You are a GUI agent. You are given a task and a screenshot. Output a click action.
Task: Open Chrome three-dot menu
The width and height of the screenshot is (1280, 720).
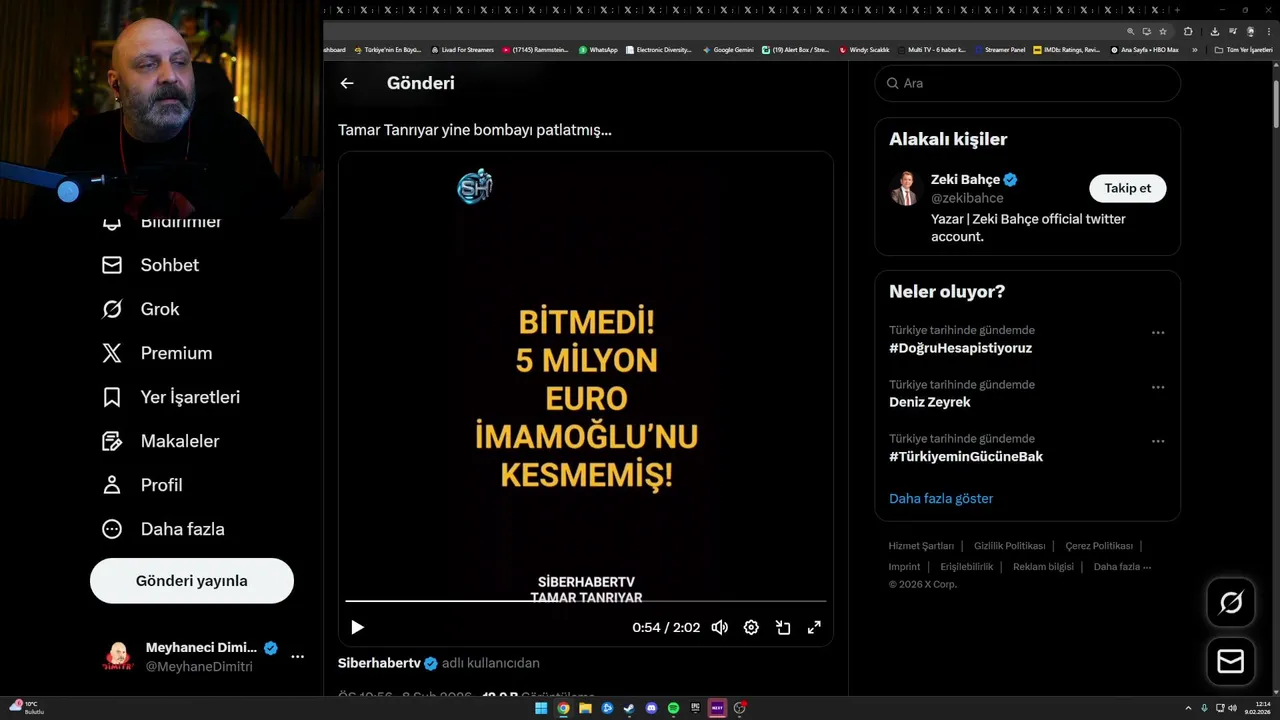(1267, 31)
